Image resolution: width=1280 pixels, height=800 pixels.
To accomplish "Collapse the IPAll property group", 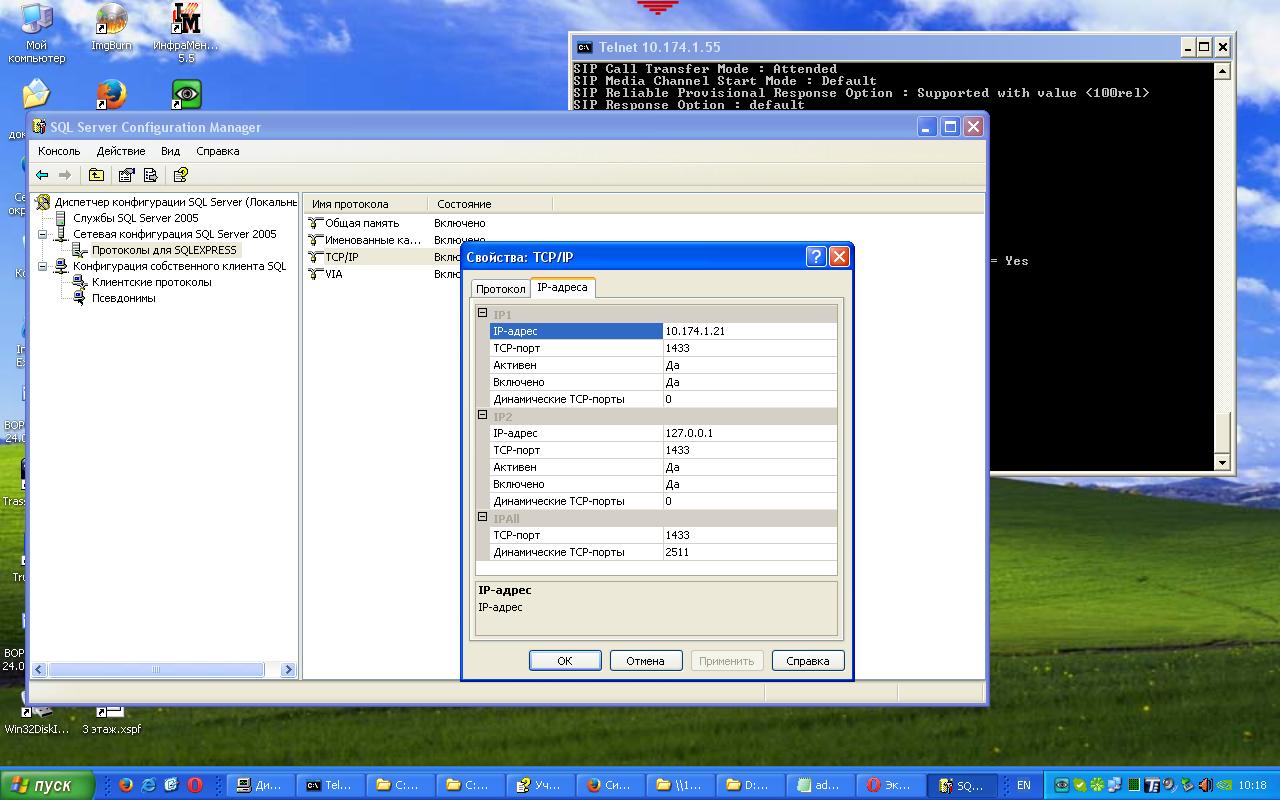I will (x=482, y=517).
